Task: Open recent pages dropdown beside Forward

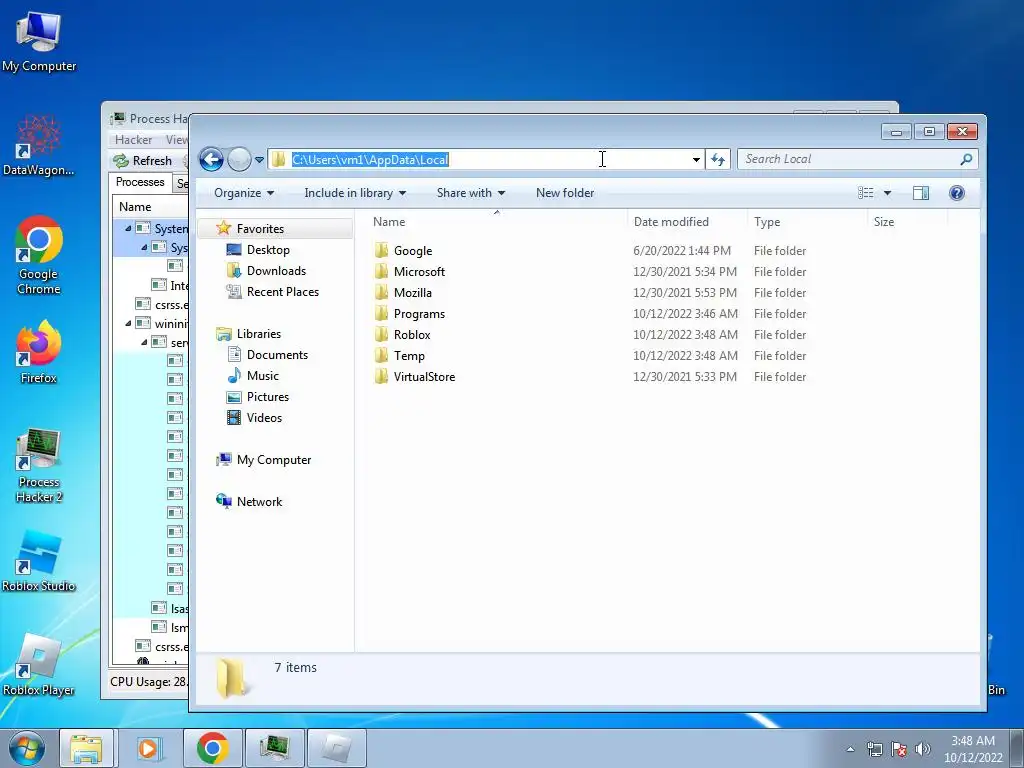Action: click(259, 159)
